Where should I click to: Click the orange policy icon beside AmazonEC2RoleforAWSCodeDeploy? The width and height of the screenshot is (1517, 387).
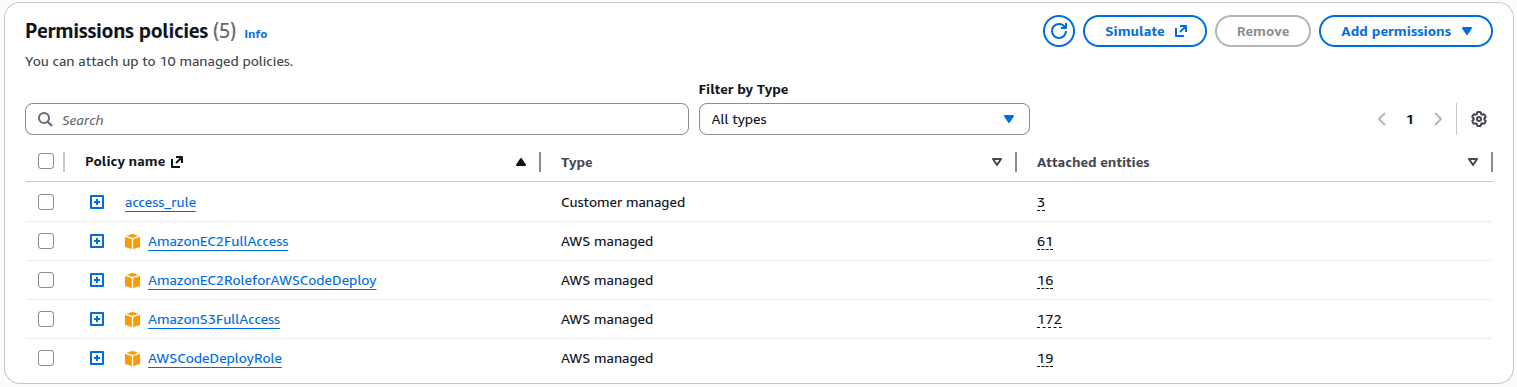(133, 281)
